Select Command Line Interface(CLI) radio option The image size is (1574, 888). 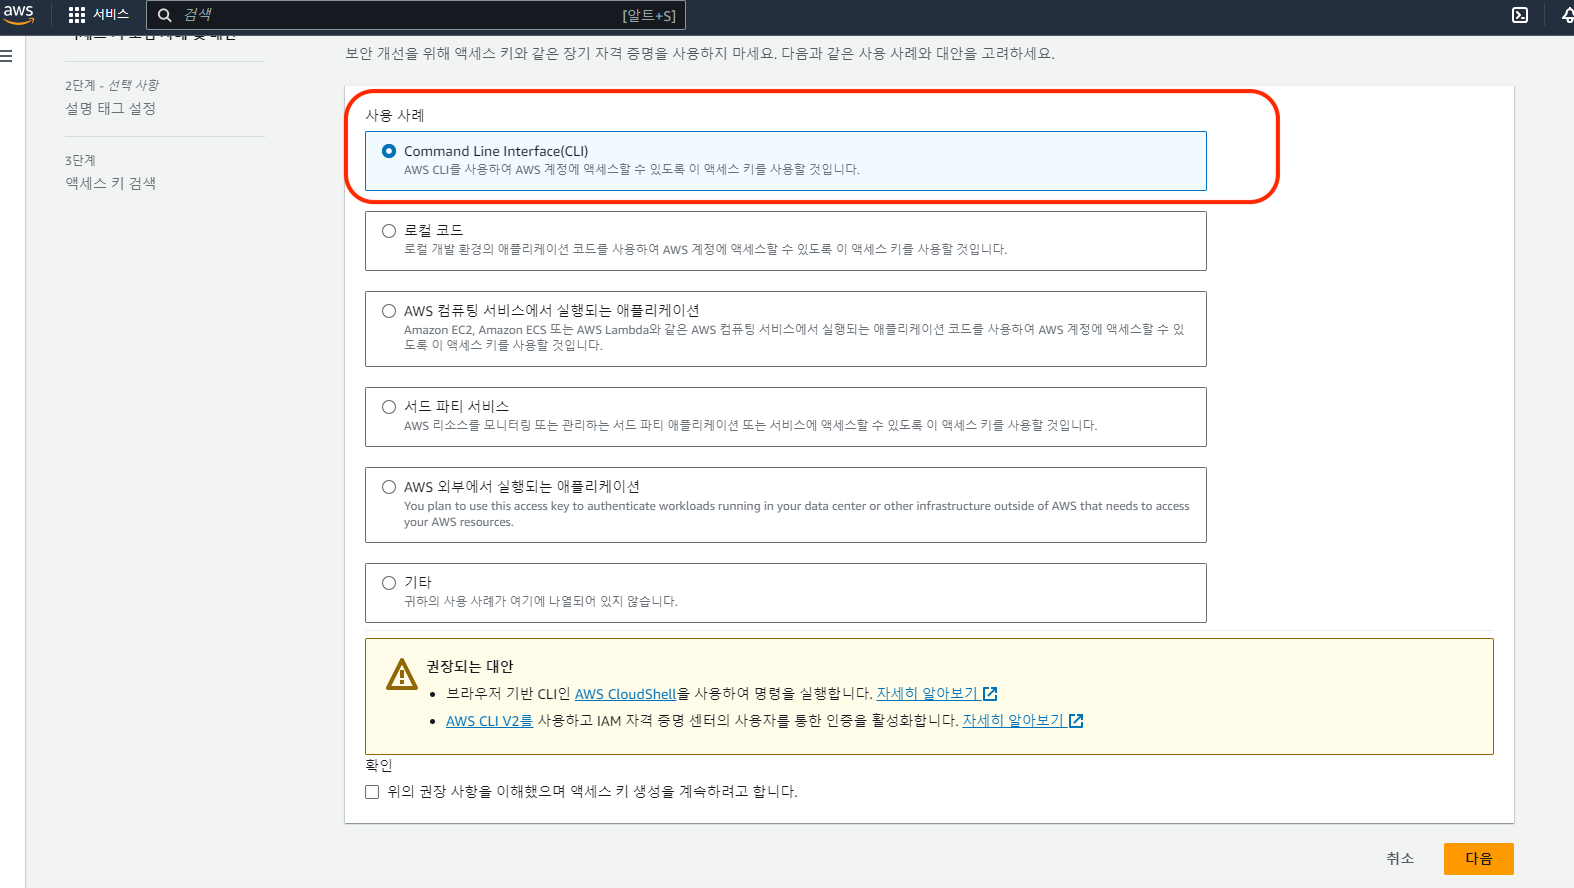389,151
